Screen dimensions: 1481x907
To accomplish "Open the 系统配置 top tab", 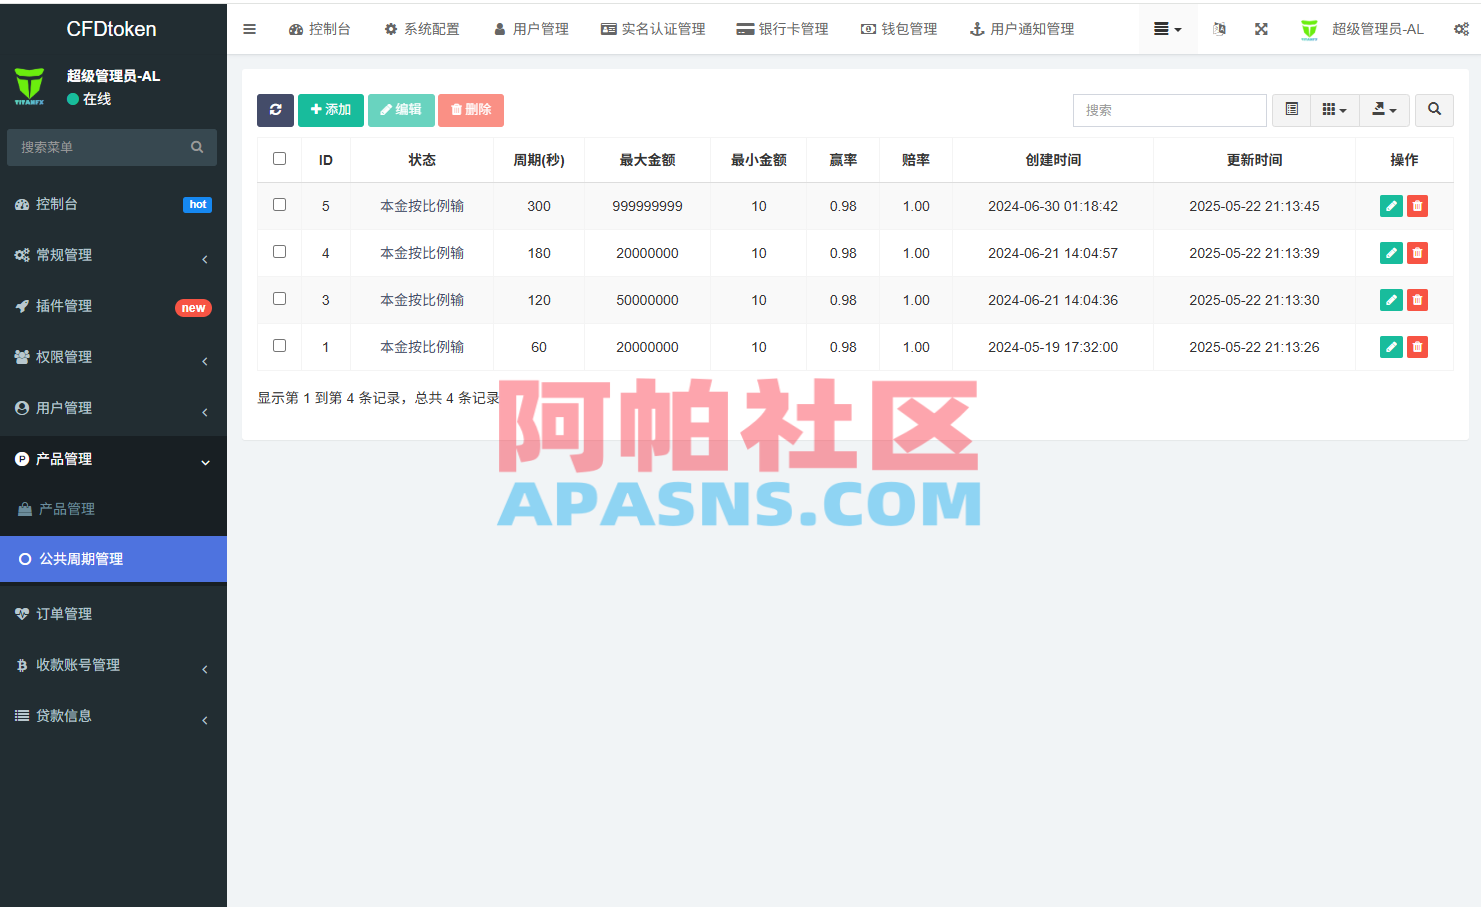I will (x=422, y=29).
